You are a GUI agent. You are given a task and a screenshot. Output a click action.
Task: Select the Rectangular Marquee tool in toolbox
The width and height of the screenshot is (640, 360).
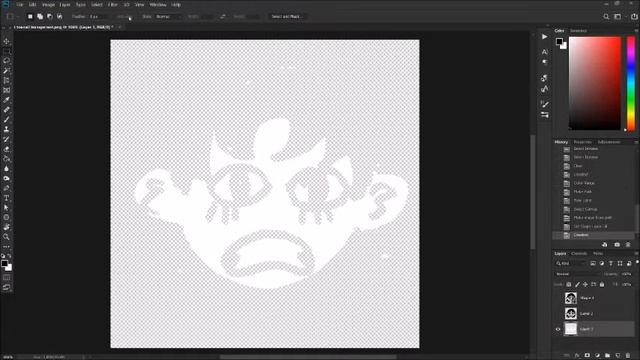coord(7,51)
